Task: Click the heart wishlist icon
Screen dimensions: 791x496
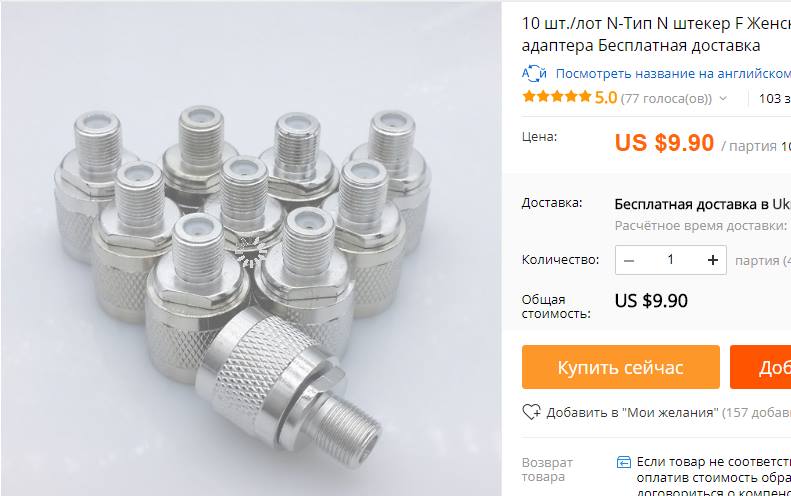Action: (x=531, y=412)
